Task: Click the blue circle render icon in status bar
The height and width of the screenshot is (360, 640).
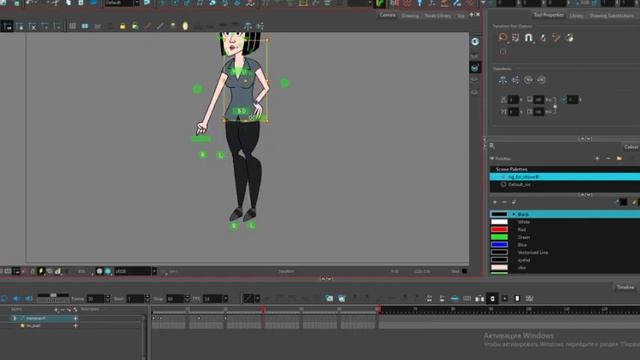Action: (x=108, y=271)
